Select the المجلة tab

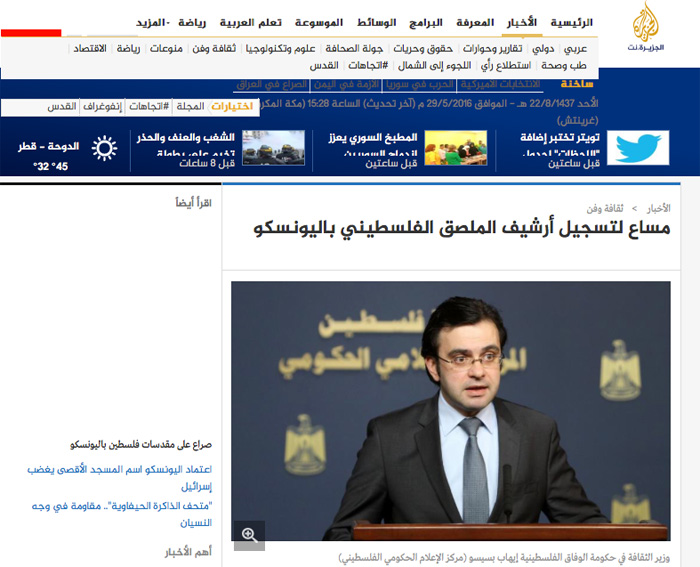click(190, 107)
